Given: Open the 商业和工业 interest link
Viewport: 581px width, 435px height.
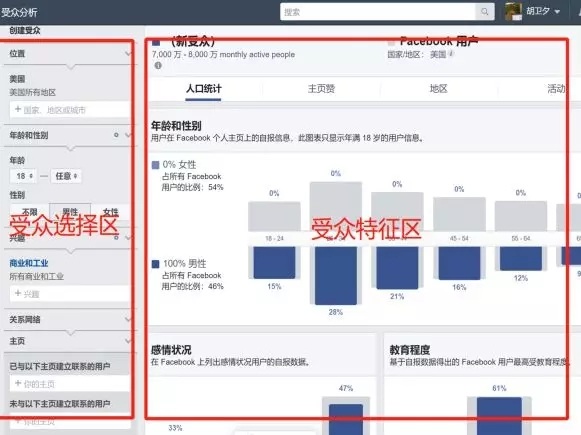Looking at the screenshot, I should (x=29, y=263).
